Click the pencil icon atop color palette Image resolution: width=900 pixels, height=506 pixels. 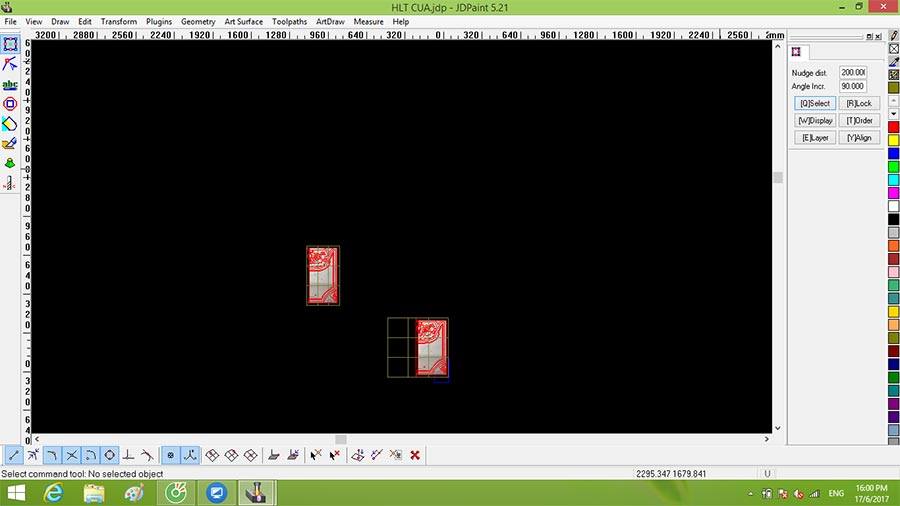coord(894,35)
